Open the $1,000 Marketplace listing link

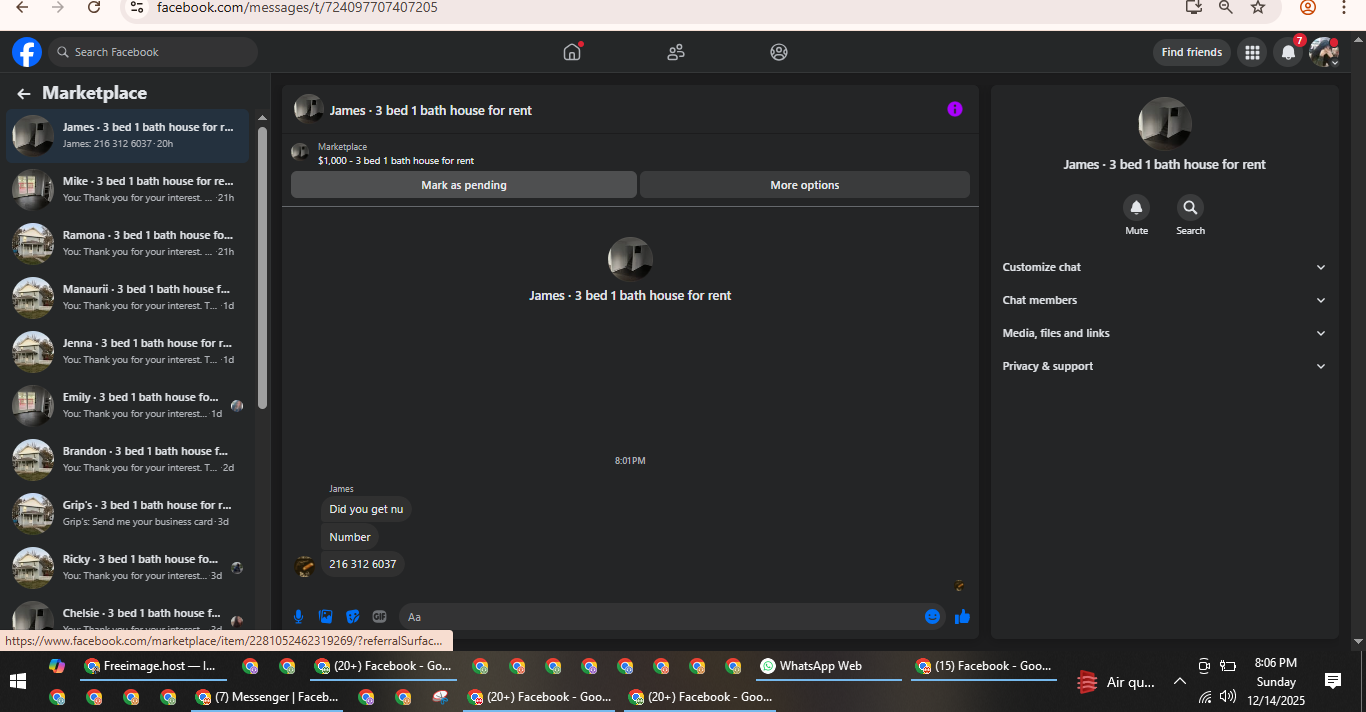pyautogui.click(x=396, y=160)
